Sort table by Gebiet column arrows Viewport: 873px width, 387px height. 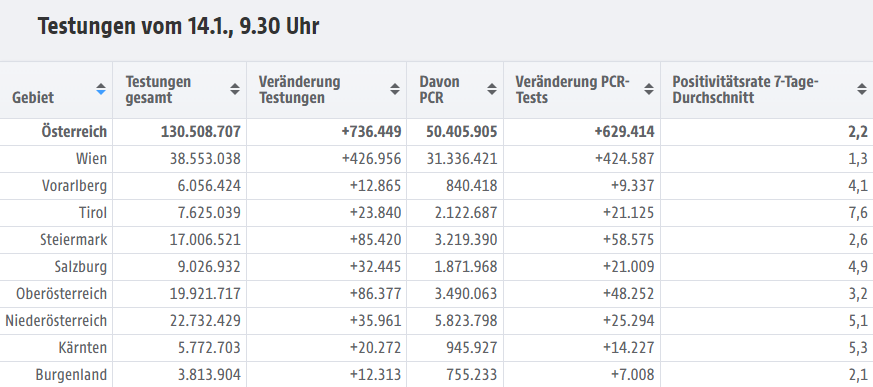tap(101, 89)
